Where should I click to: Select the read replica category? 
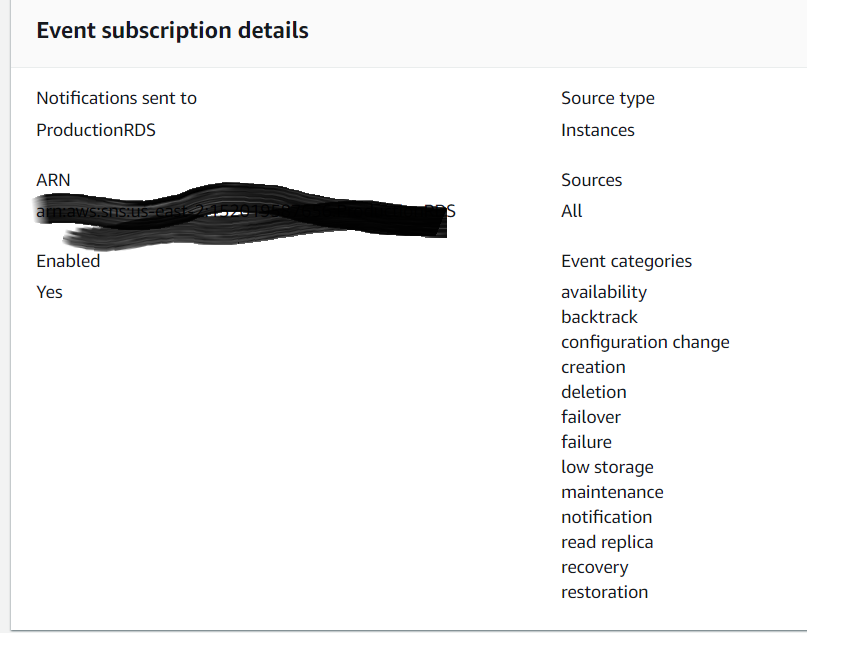(607, 542)
